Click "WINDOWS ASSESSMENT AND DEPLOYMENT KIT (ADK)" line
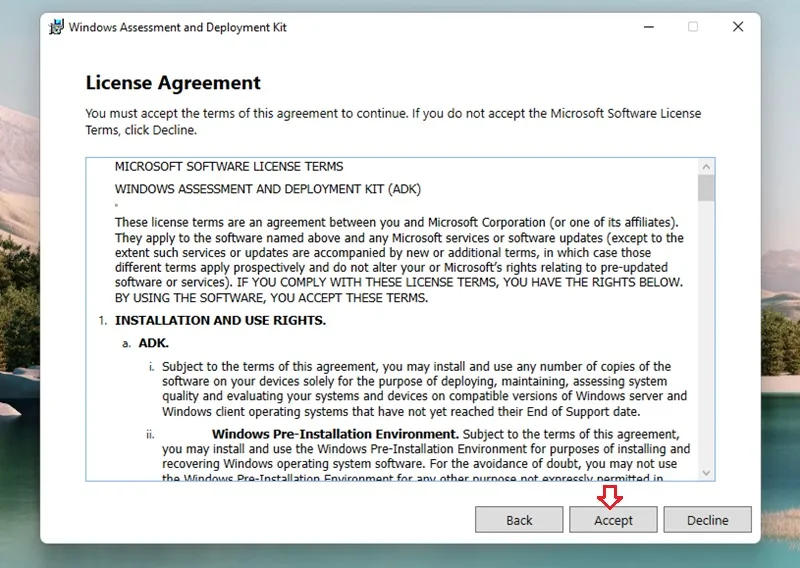800x568 pixels. [x=267, y=189]
